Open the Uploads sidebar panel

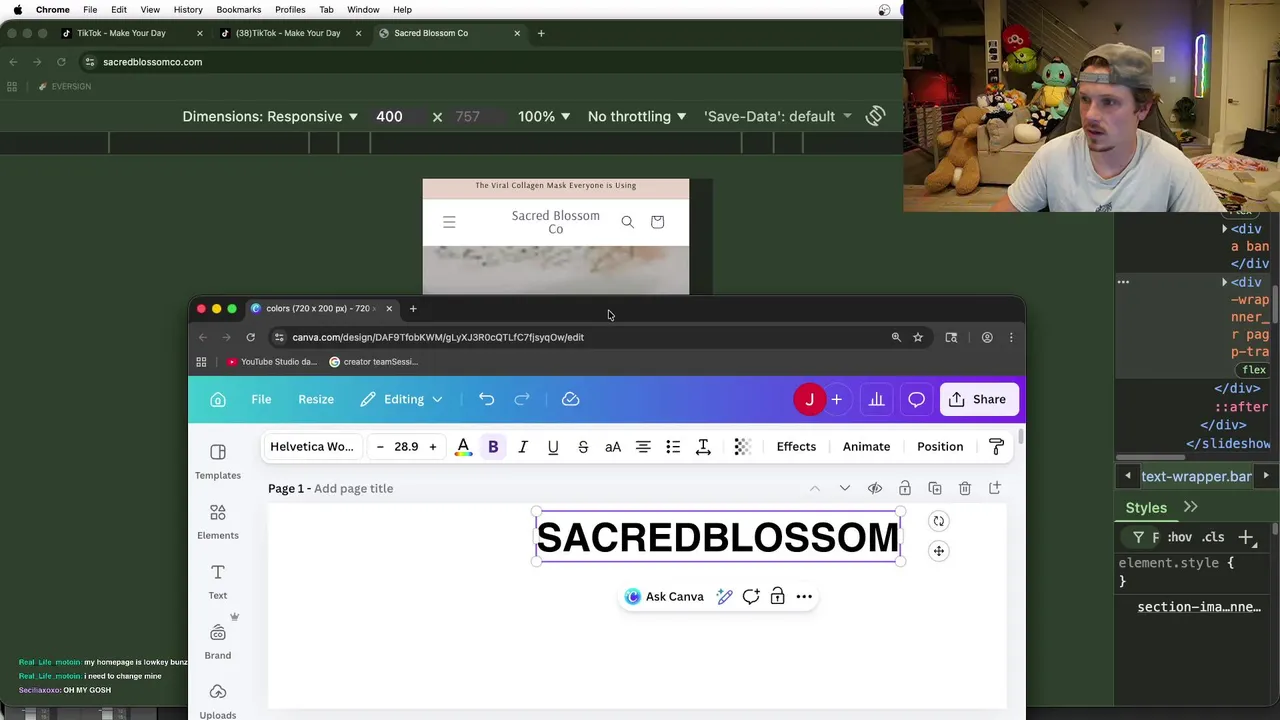[218, 701]
